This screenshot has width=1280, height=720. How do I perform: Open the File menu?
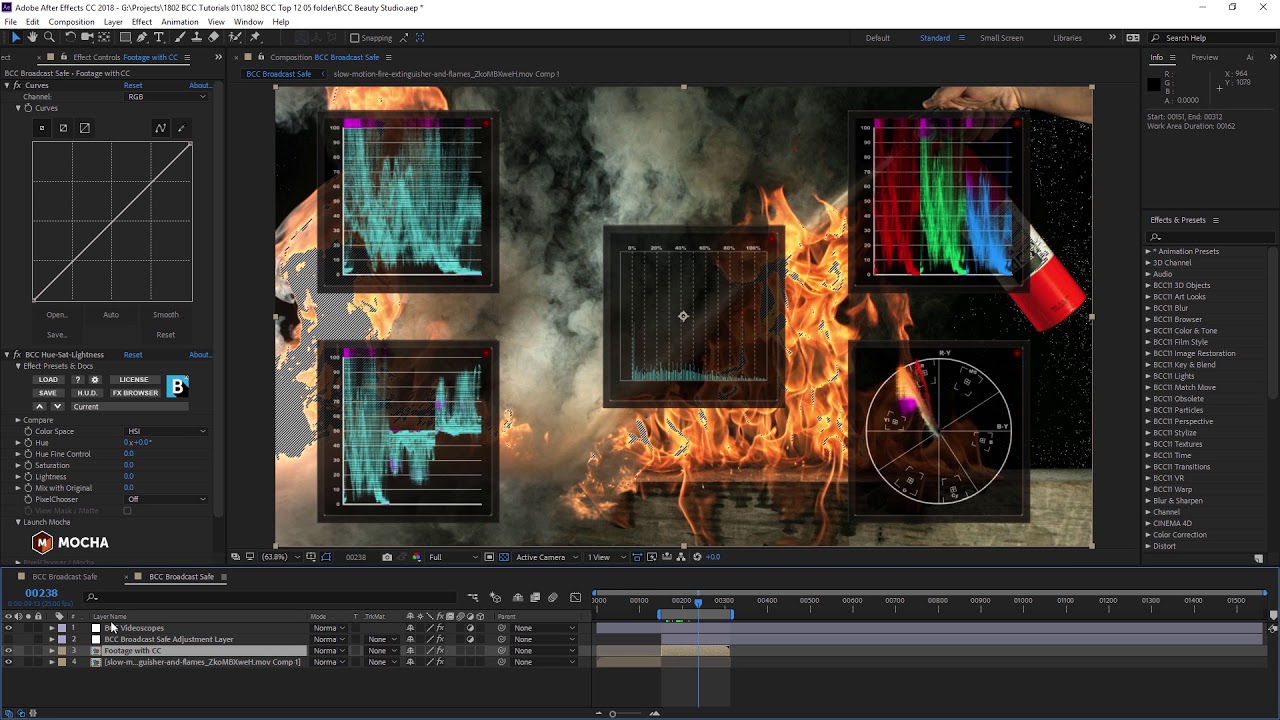point(10,22)
